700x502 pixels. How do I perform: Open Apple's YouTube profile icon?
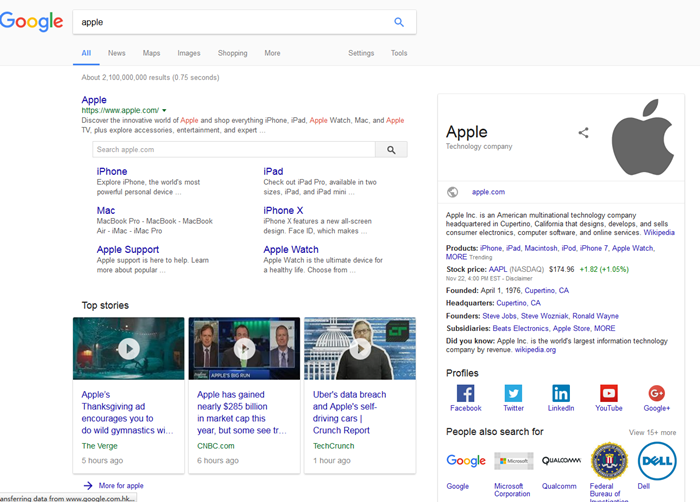coord(609,394)
